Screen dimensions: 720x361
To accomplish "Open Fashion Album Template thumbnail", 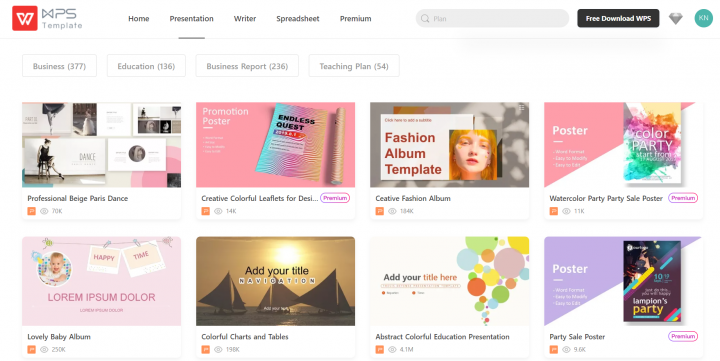I will [450, 145].
